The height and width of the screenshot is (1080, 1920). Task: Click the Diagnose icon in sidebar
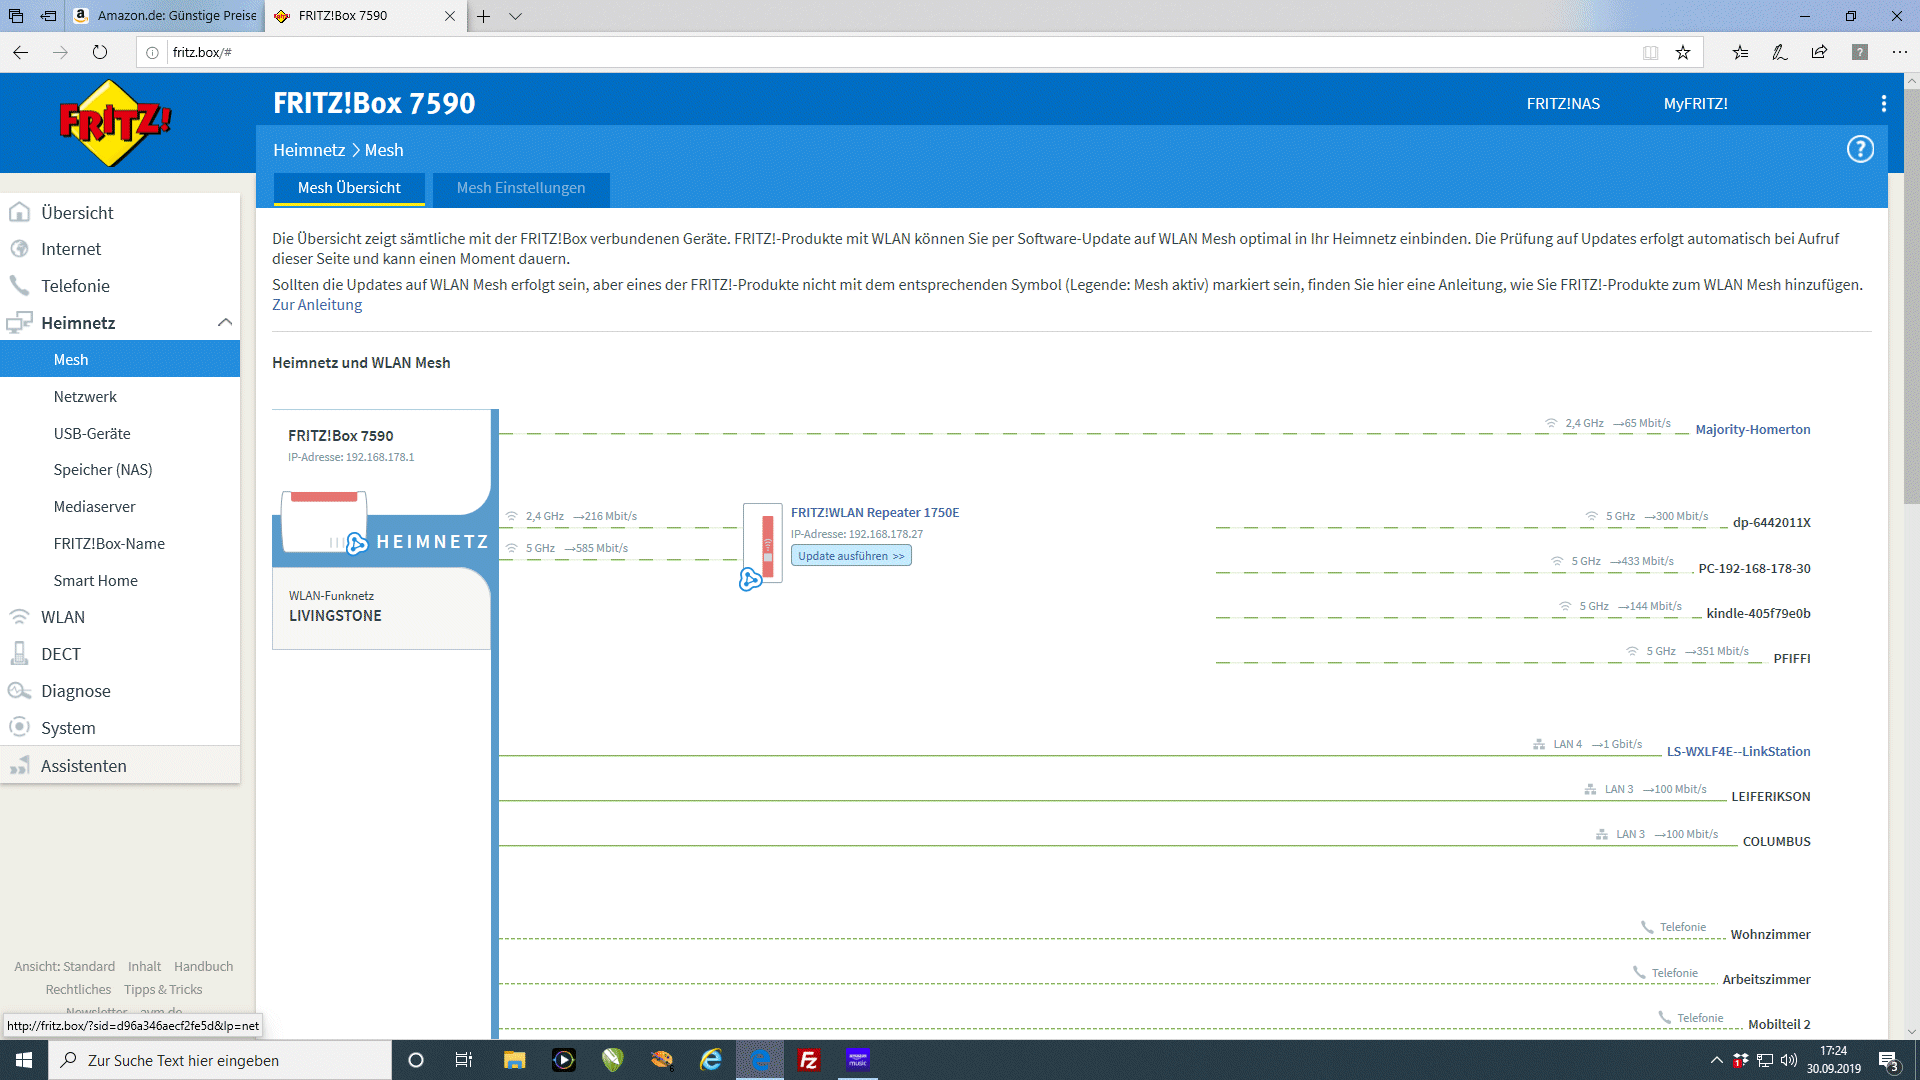point(19,691)
